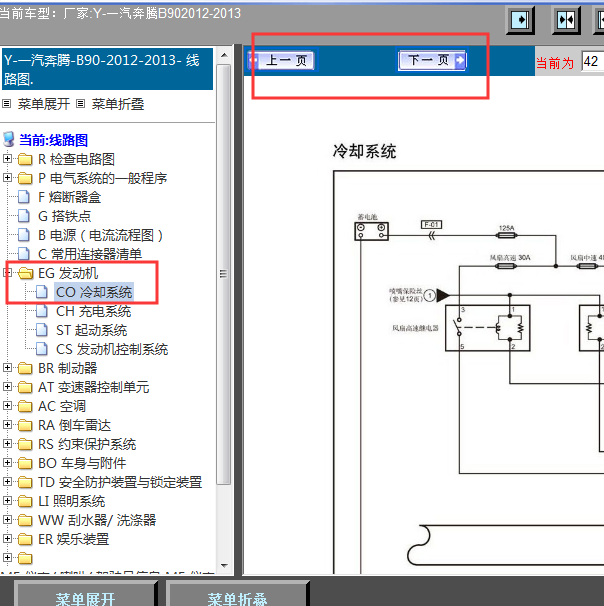Expand the RA 倒车雷达 folder

coord(7,424)
